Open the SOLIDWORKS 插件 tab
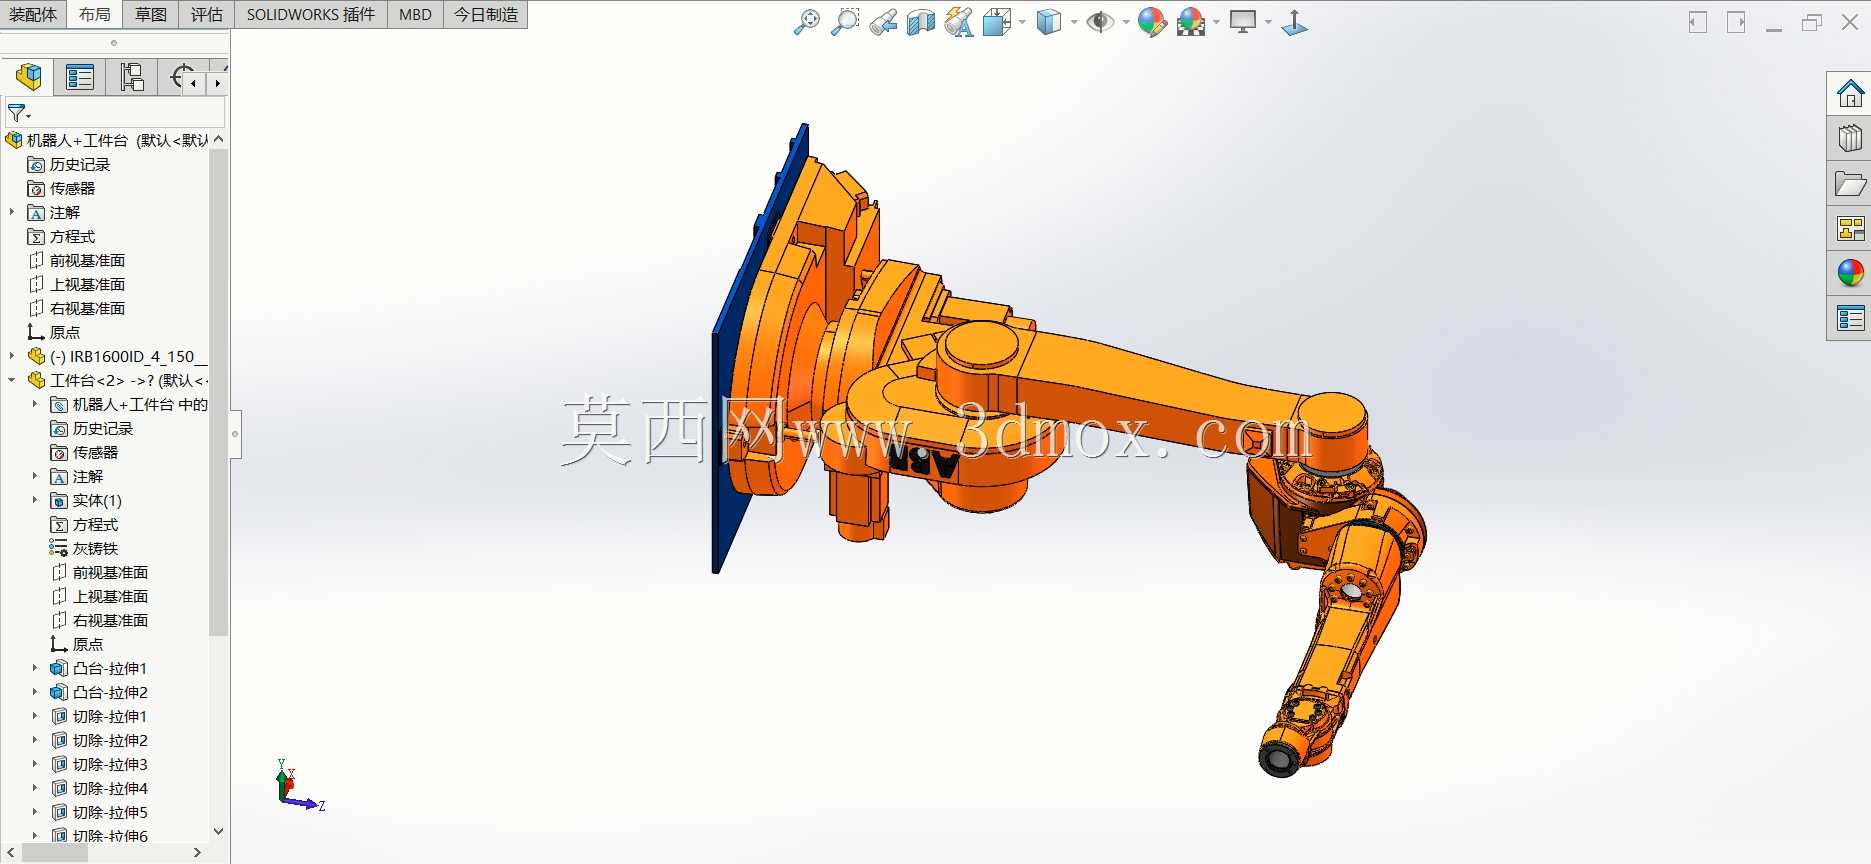The height and width of the screenshot is (864, 1871). click(311, 14)
